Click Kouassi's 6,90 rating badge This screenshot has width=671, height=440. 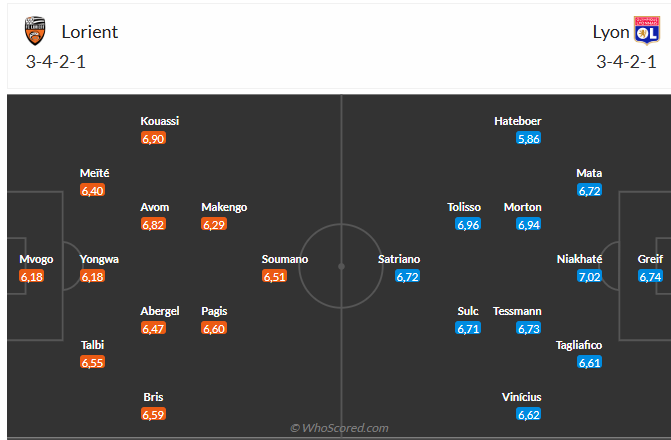tap(153, 139)
